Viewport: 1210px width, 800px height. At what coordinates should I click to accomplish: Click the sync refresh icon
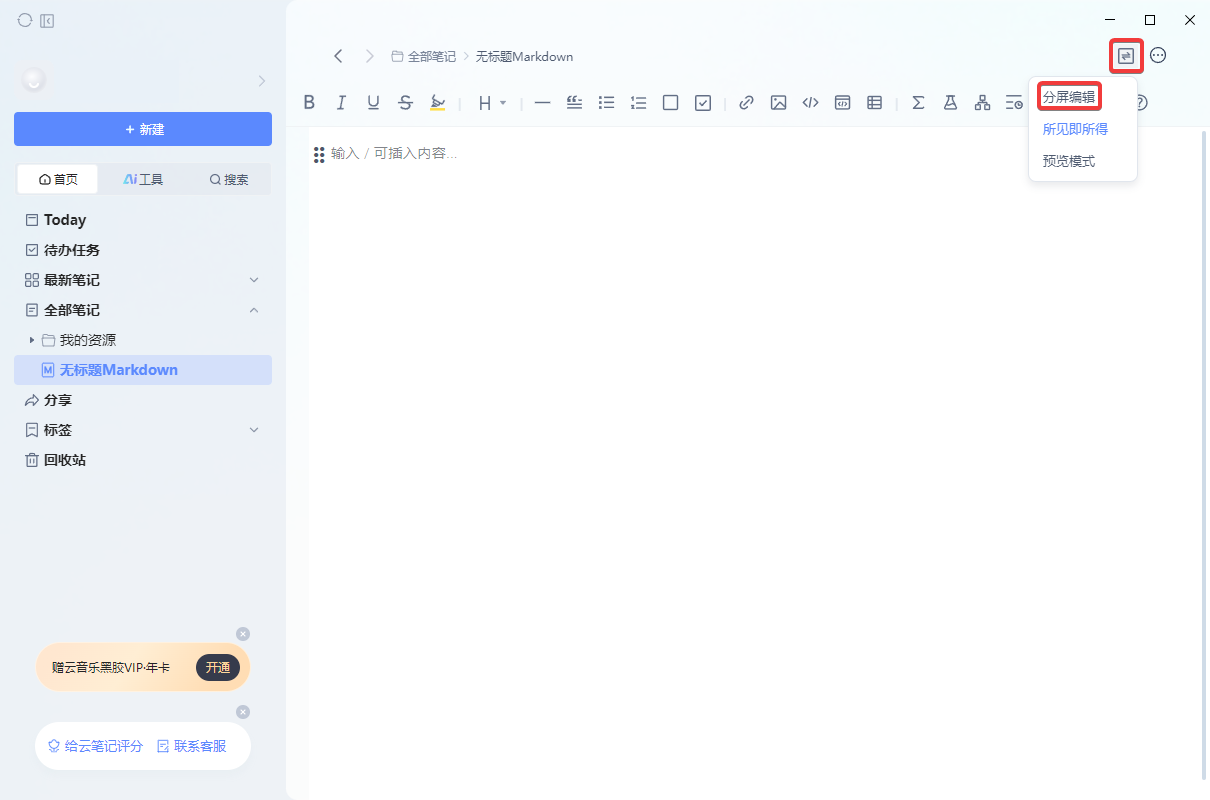pyautogui.click(x=25, y=20)
